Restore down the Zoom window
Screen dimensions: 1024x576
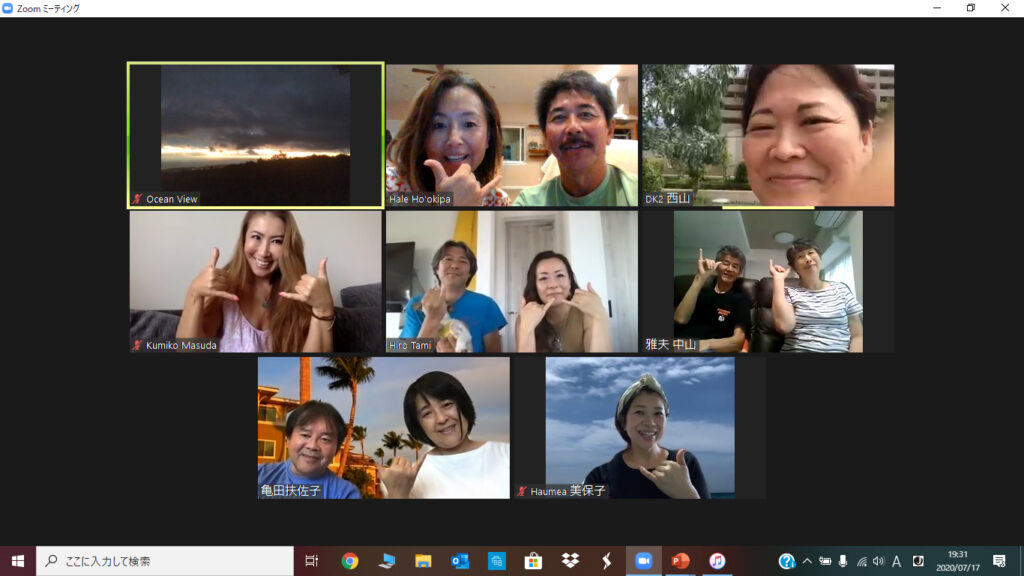click(x=970, y=8)
